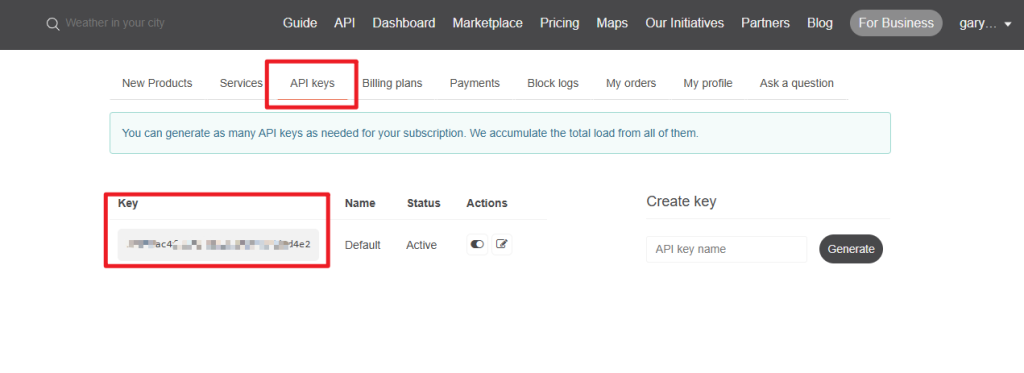Switch to the Payments tab
Screen dimensions: 1024x373
click(x=475, y=83)
